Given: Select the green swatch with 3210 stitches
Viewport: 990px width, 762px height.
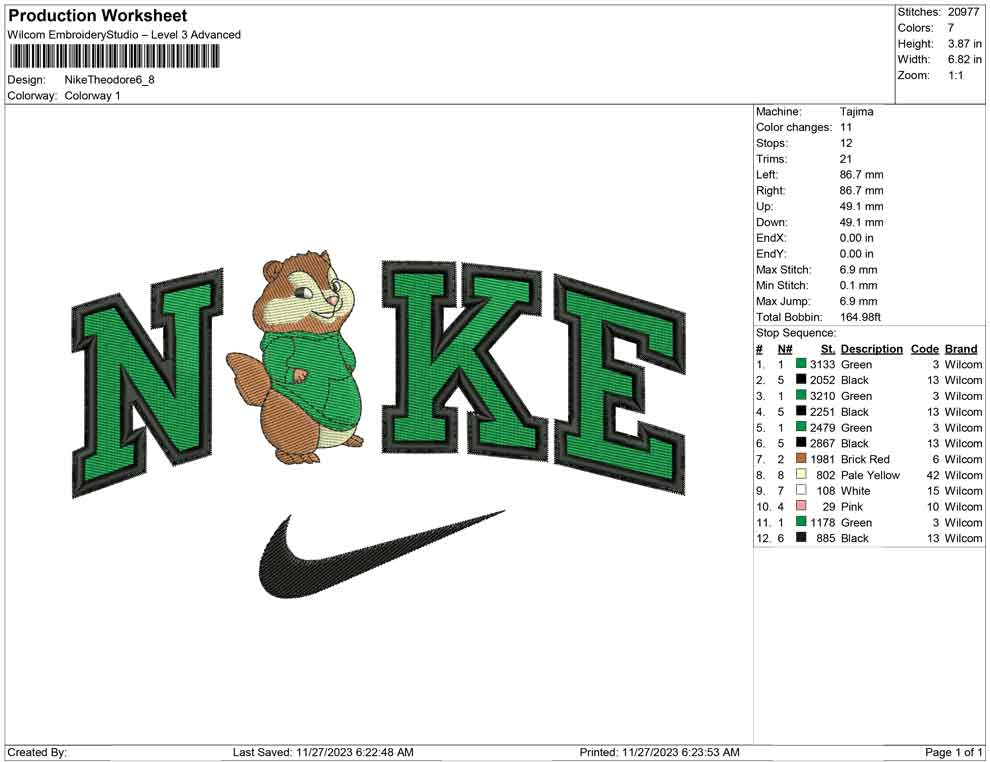Looking at the screenshot, I should point(801,395).
